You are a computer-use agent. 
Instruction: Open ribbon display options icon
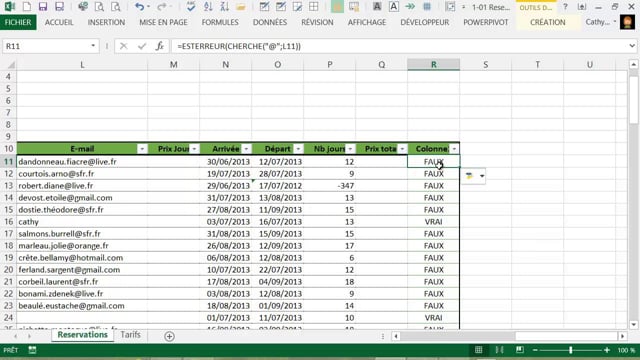point(582,7)
